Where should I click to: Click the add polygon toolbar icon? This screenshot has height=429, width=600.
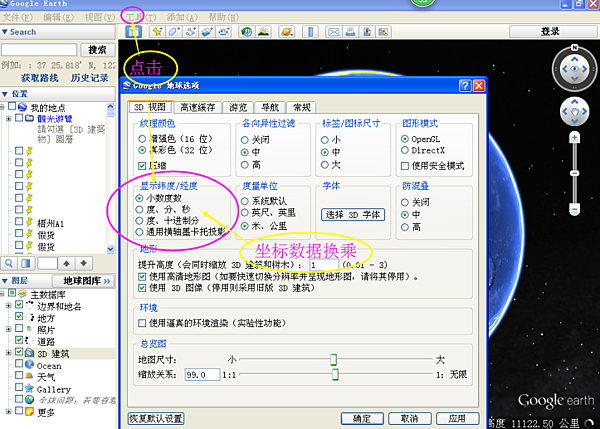(174, 32)
